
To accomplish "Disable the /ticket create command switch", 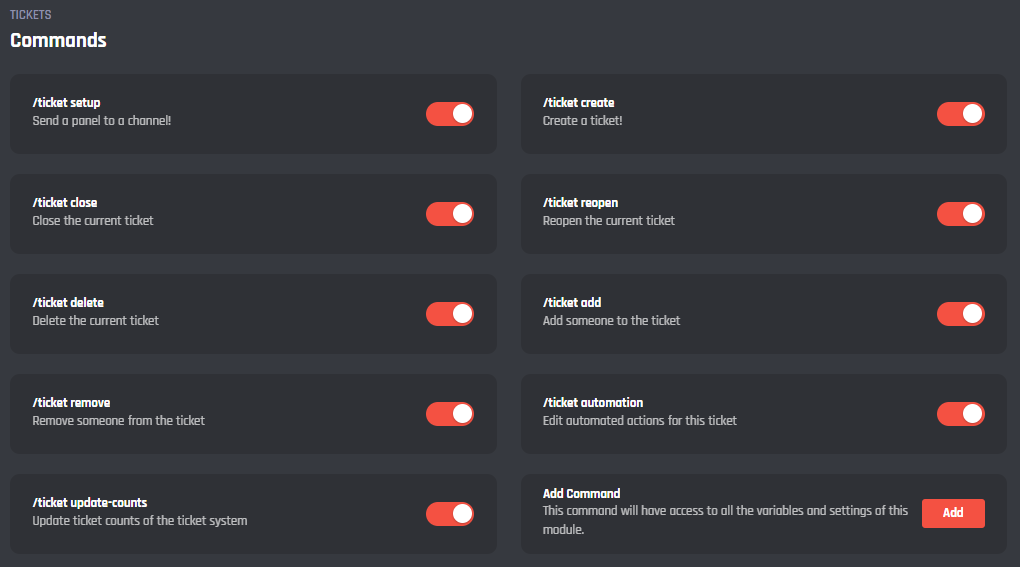I will point(960,114).
